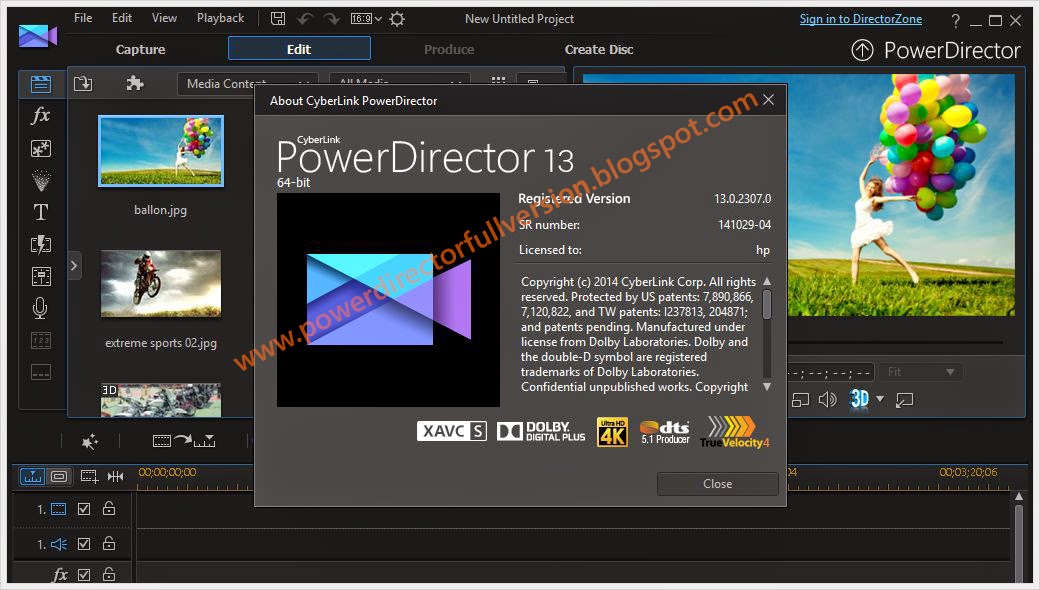
Task: Click the fit timeline ruler icon
Action: click(x=115, y=476)
